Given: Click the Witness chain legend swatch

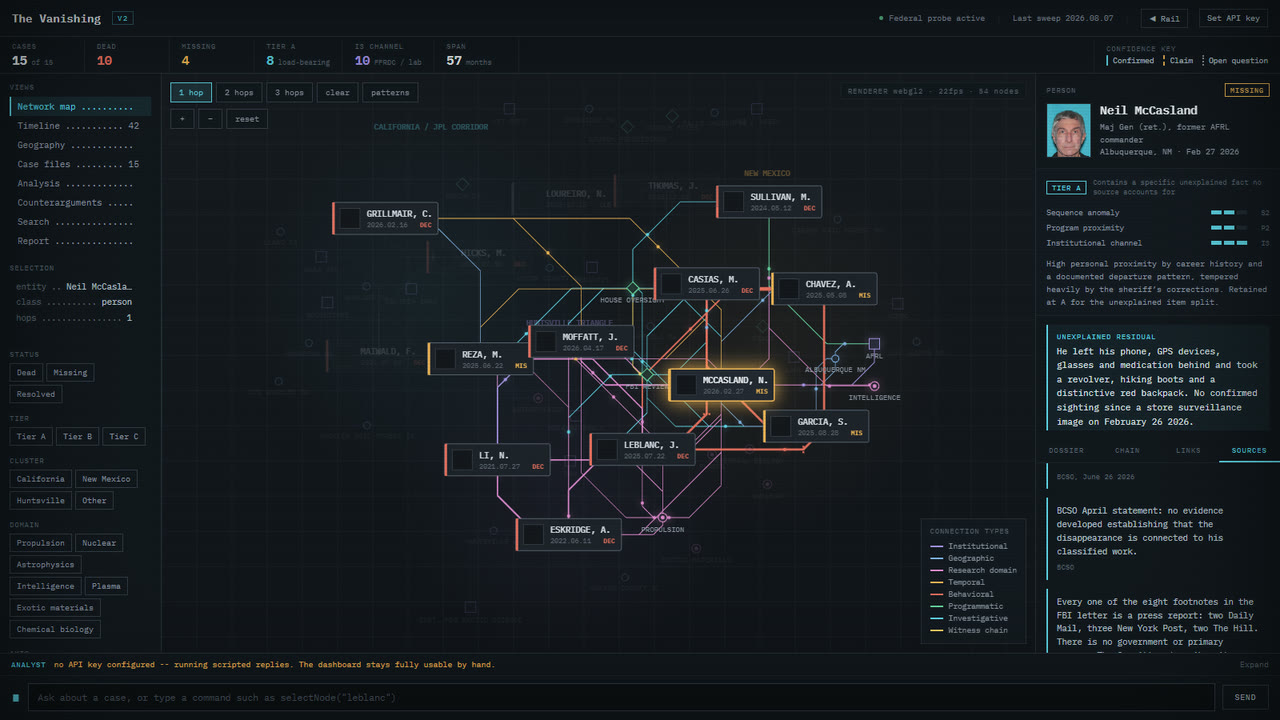Looking at the screenshot, I should [x=937, y=630].
